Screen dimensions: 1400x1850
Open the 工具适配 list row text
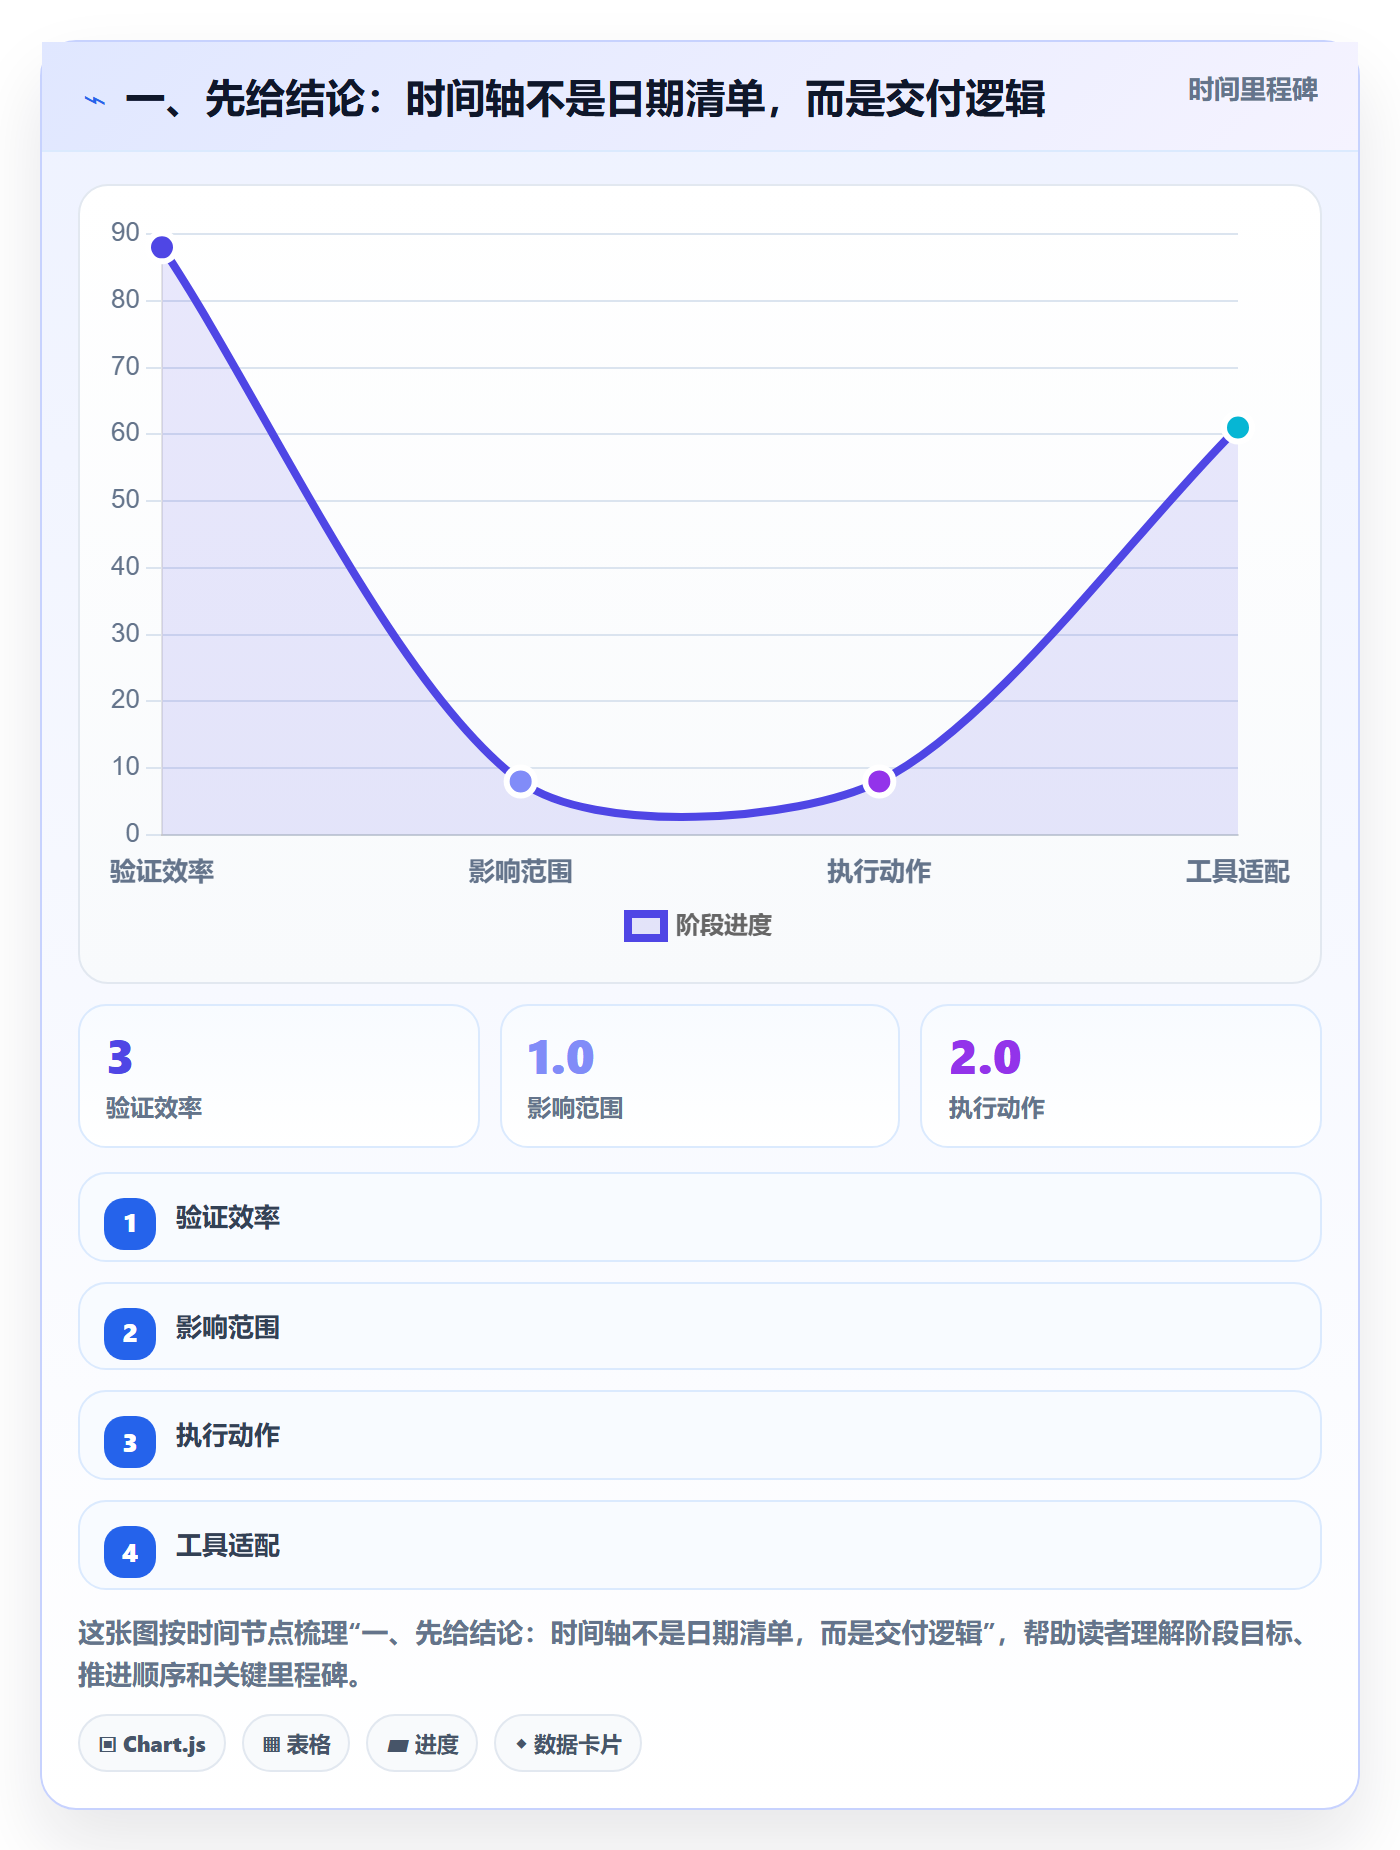228,1545
